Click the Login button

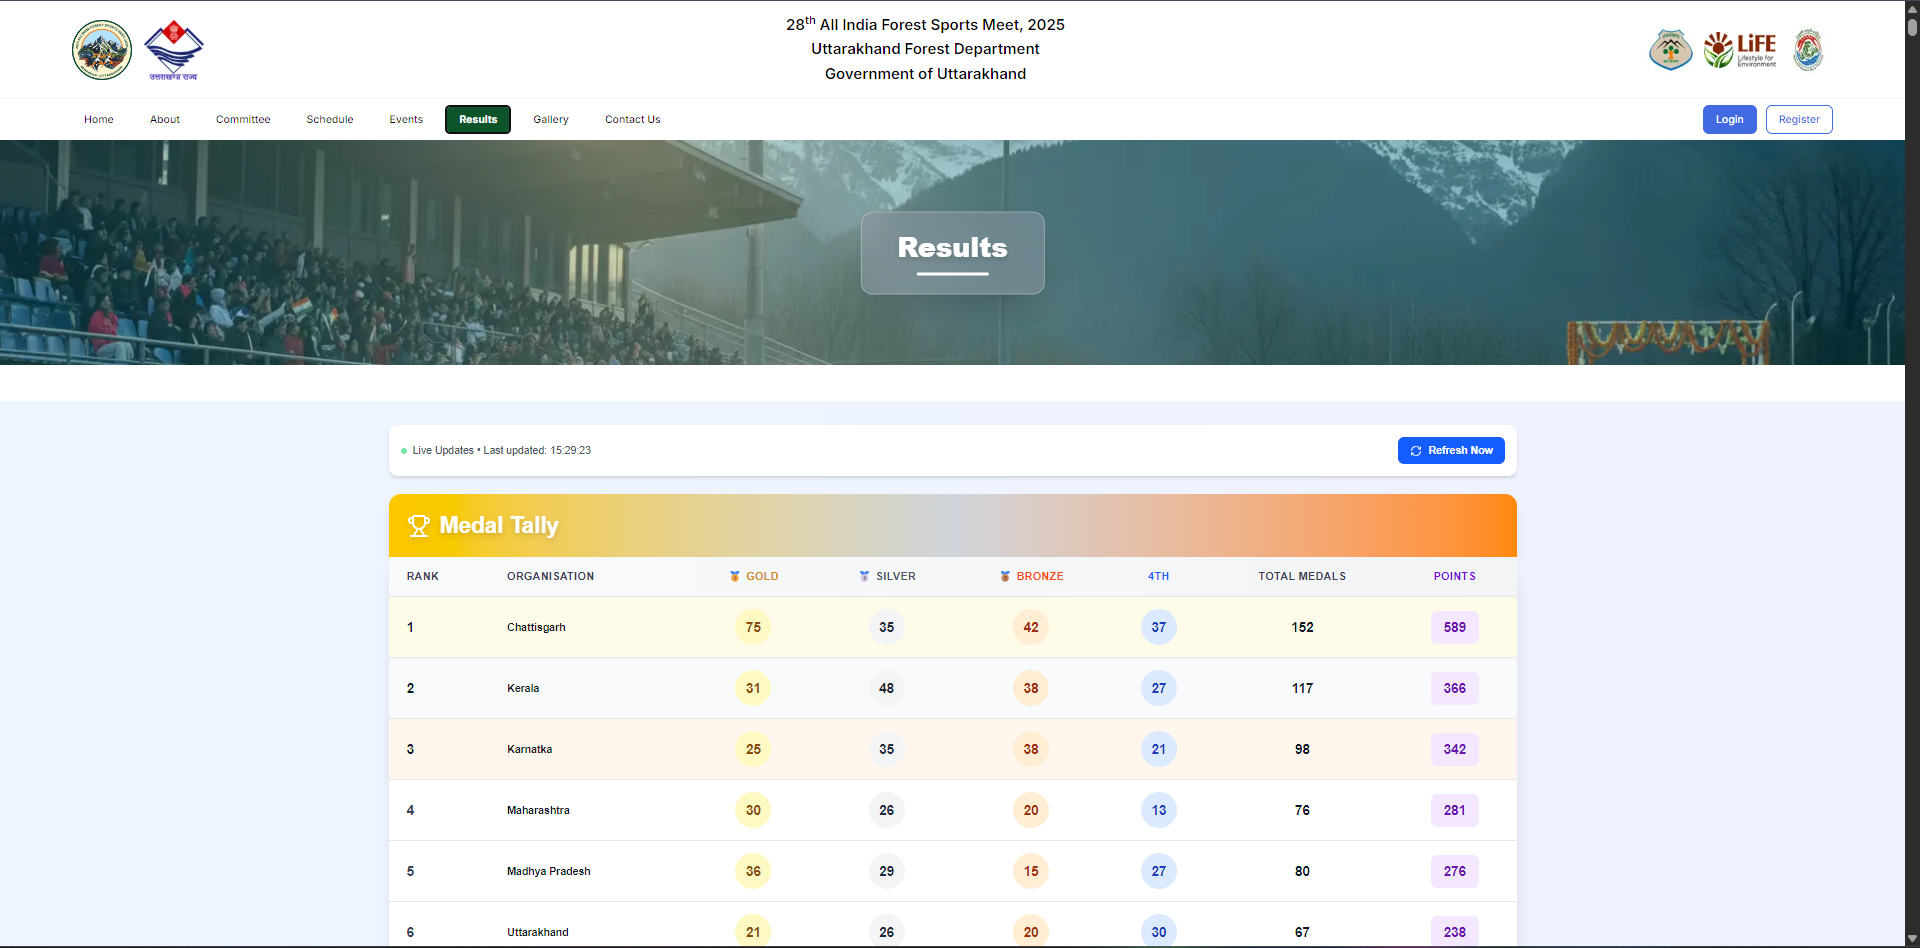click(1730, 119)
